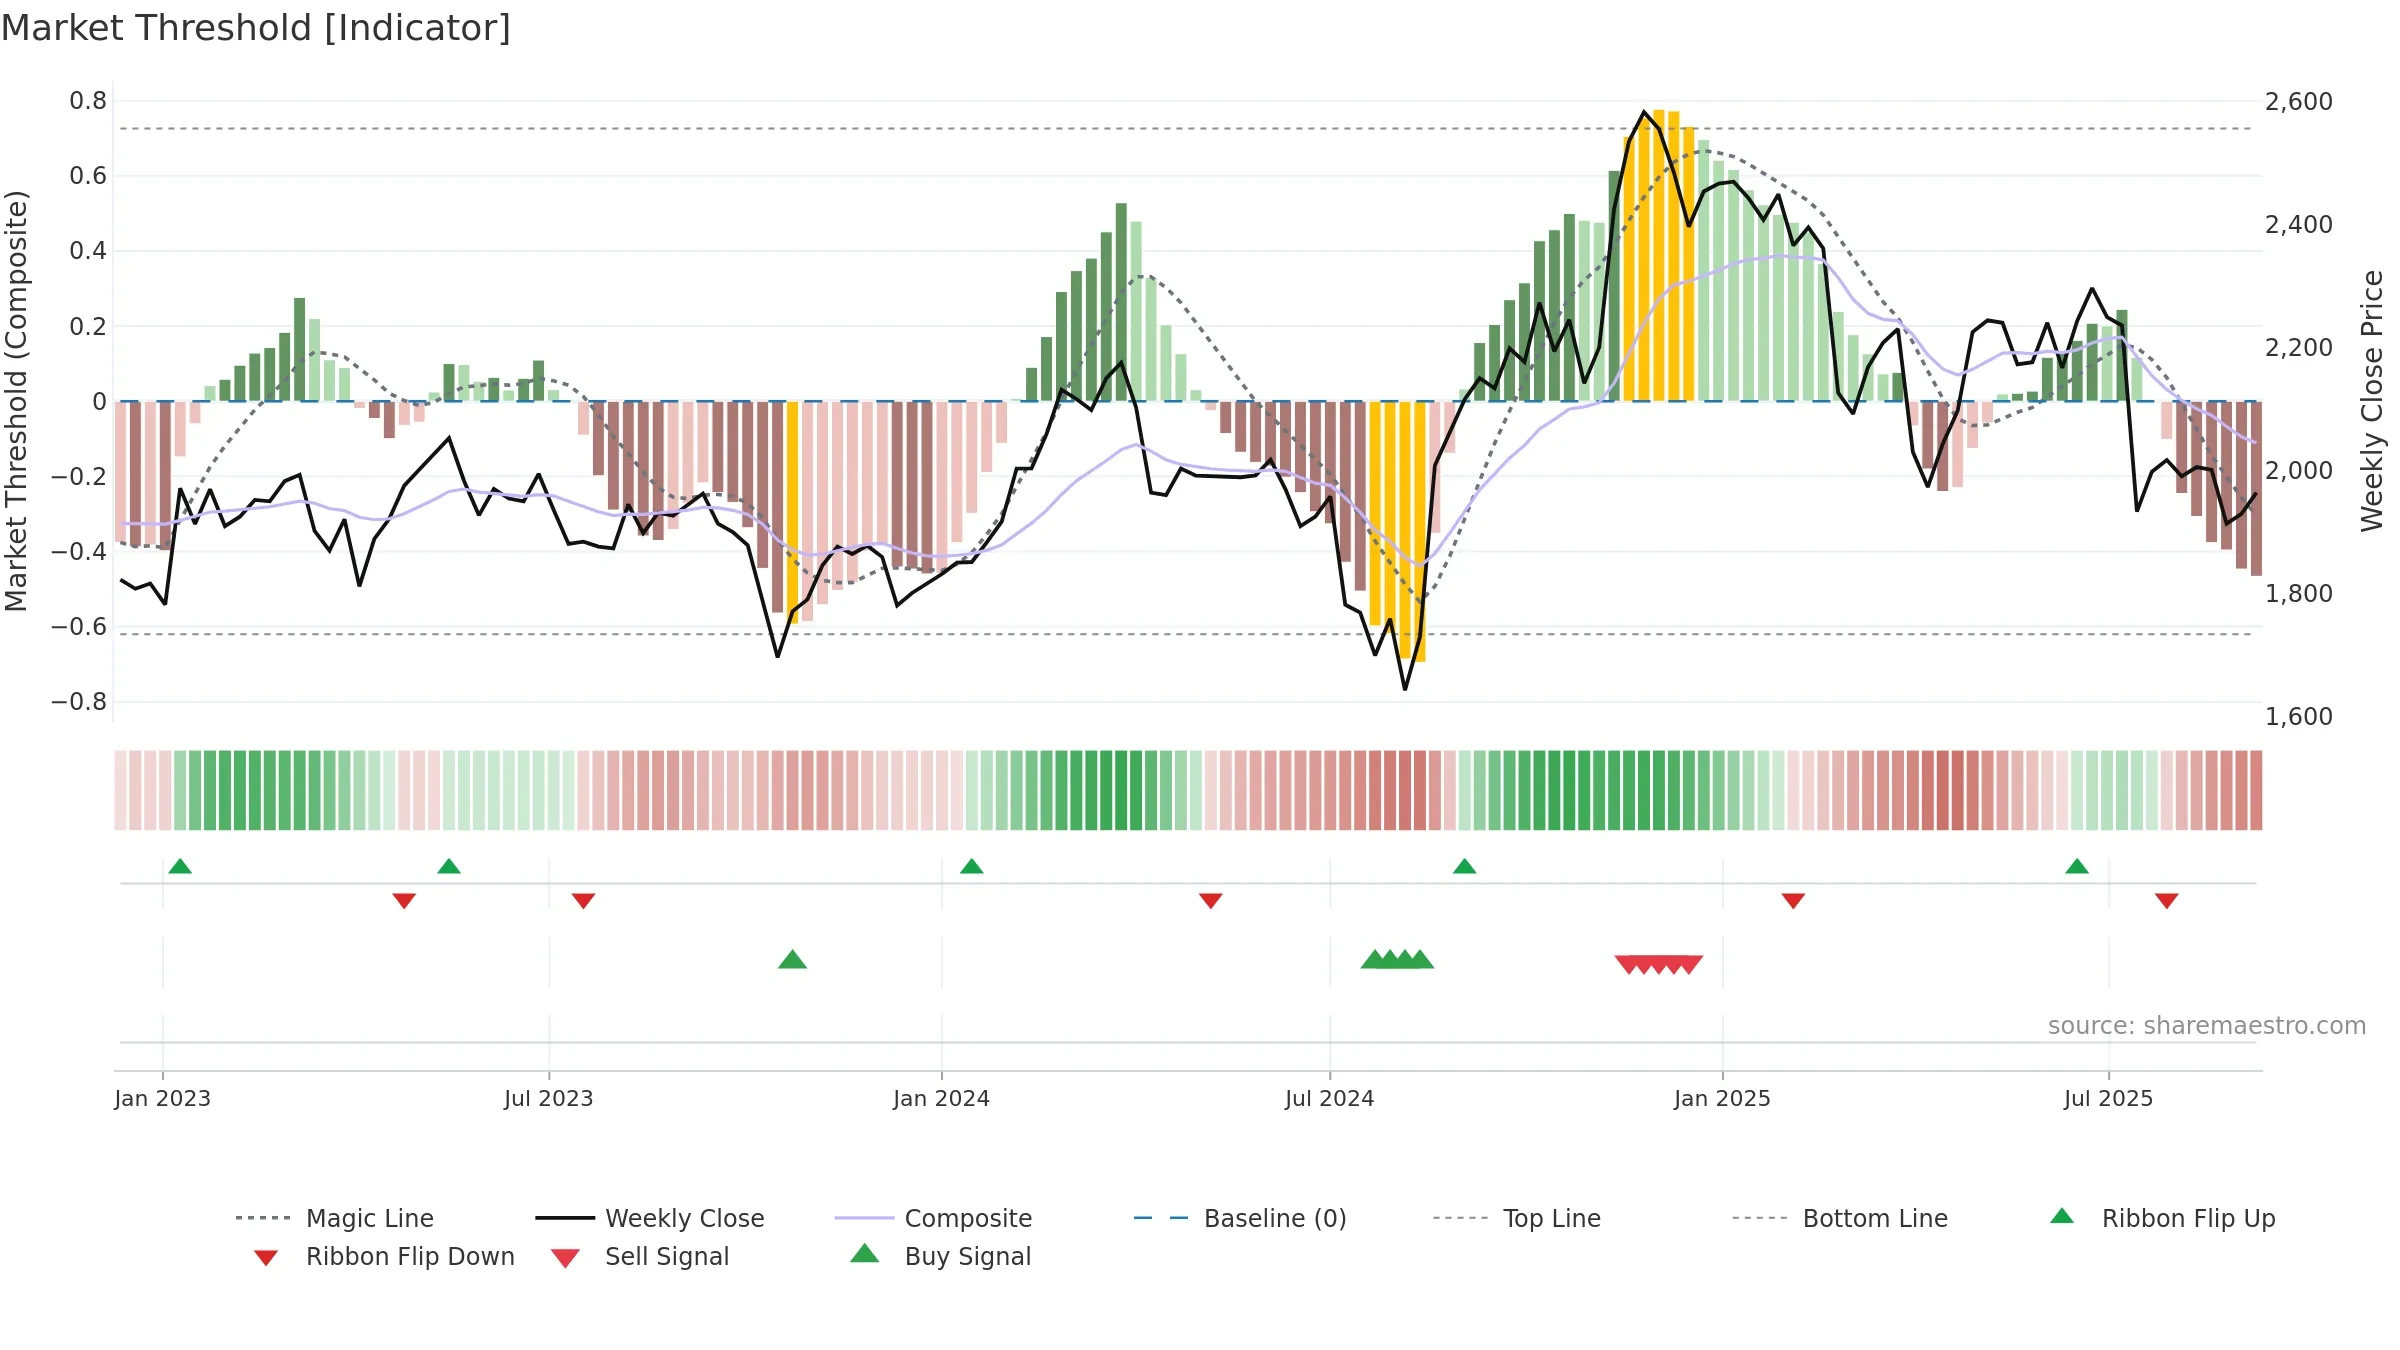Viewport: 2400px width, 1350px height.
Task: Click the Jul 2024 x-axis label
Action: [x=1330, y=1098]
